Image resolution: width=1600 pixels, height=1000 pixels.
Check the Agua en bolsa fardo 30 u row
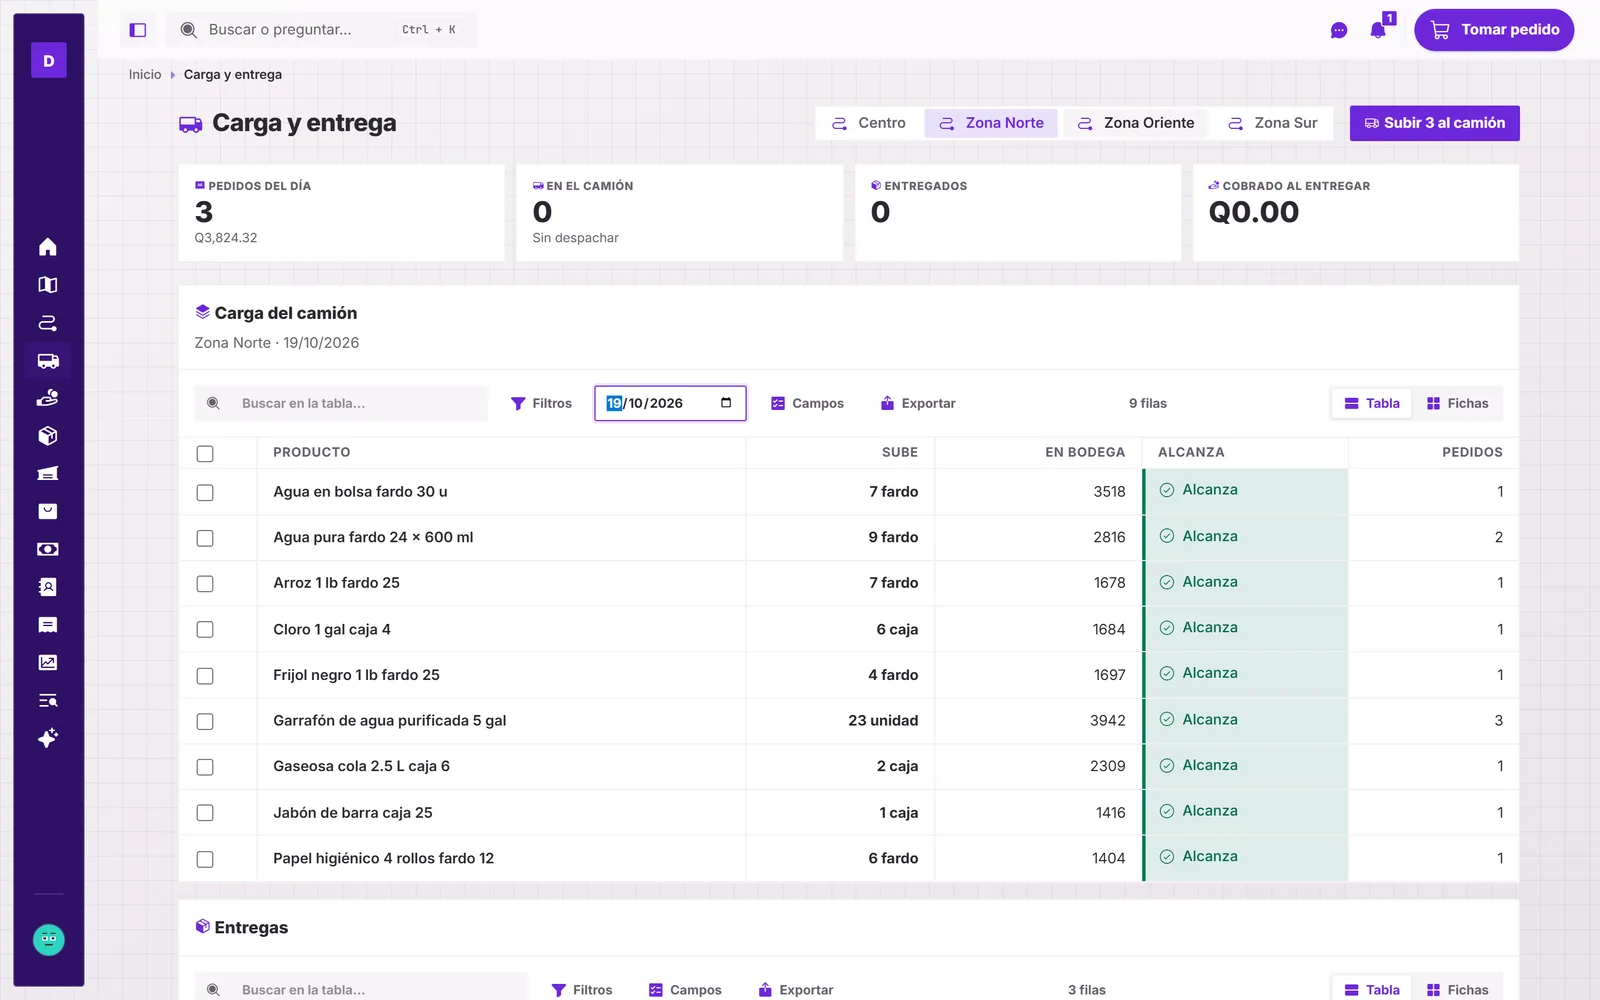205,492
